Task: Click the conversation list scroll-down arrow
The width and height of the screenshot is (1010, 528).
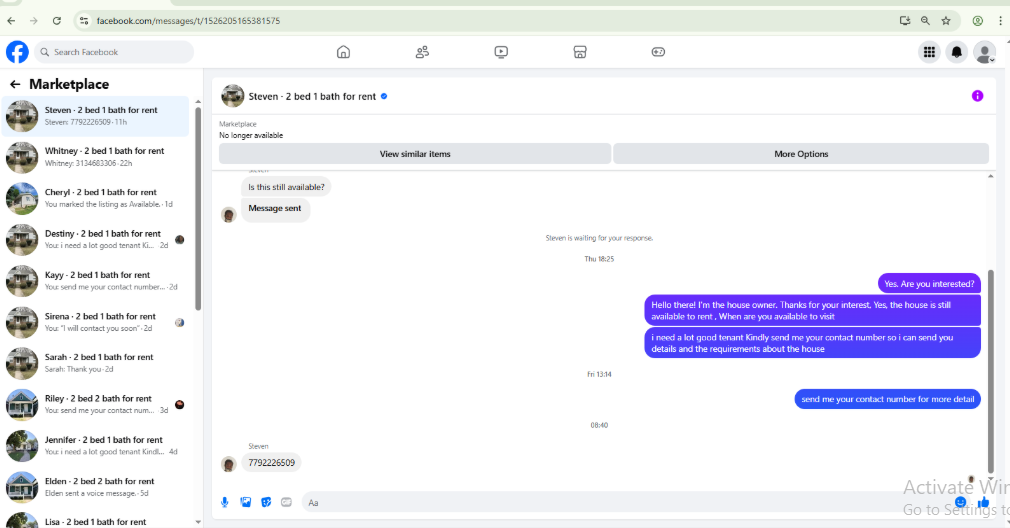Action: point(198,522)
